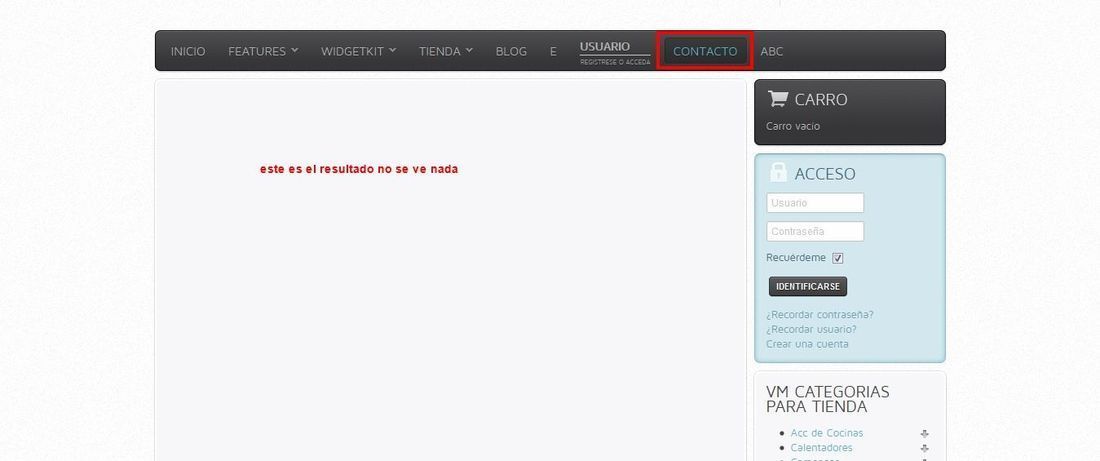
Task: Expand the TIENDA dropdown arrow
Action: [469, 50]
